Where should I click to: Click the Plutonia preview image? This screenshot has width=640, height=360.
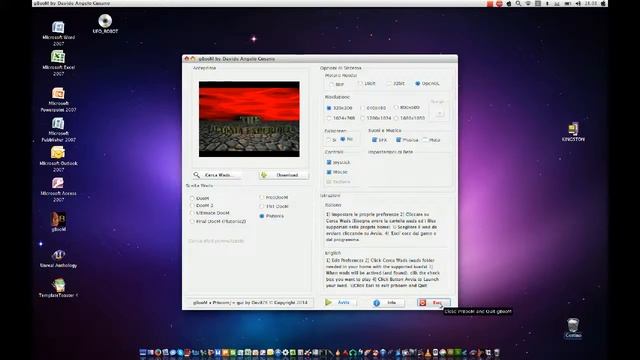pos(249,119)
